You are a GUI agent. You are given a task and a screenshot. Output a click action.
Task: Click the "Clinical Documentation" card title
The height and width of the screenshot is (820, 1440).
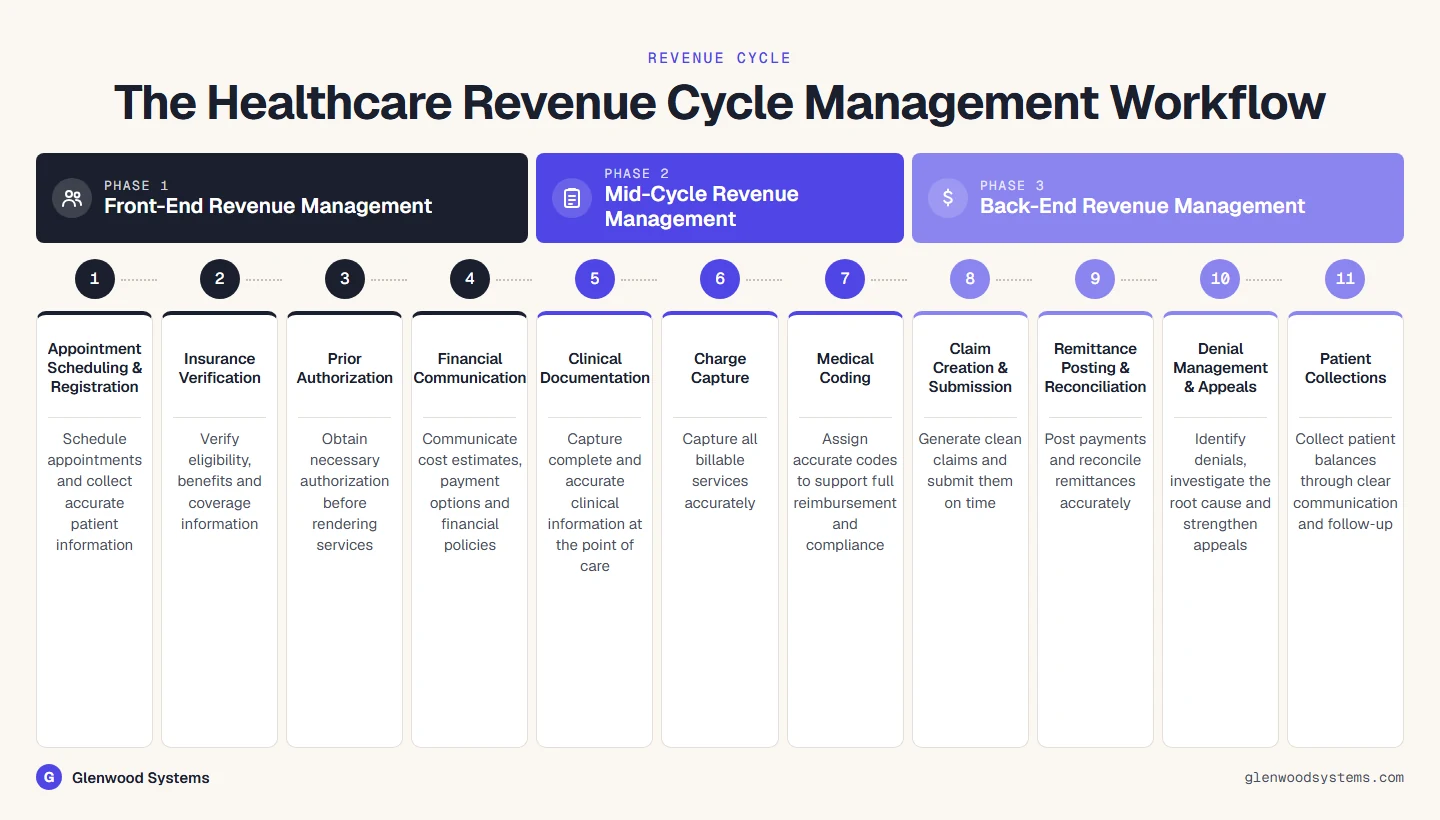click(x=595, y=368)
